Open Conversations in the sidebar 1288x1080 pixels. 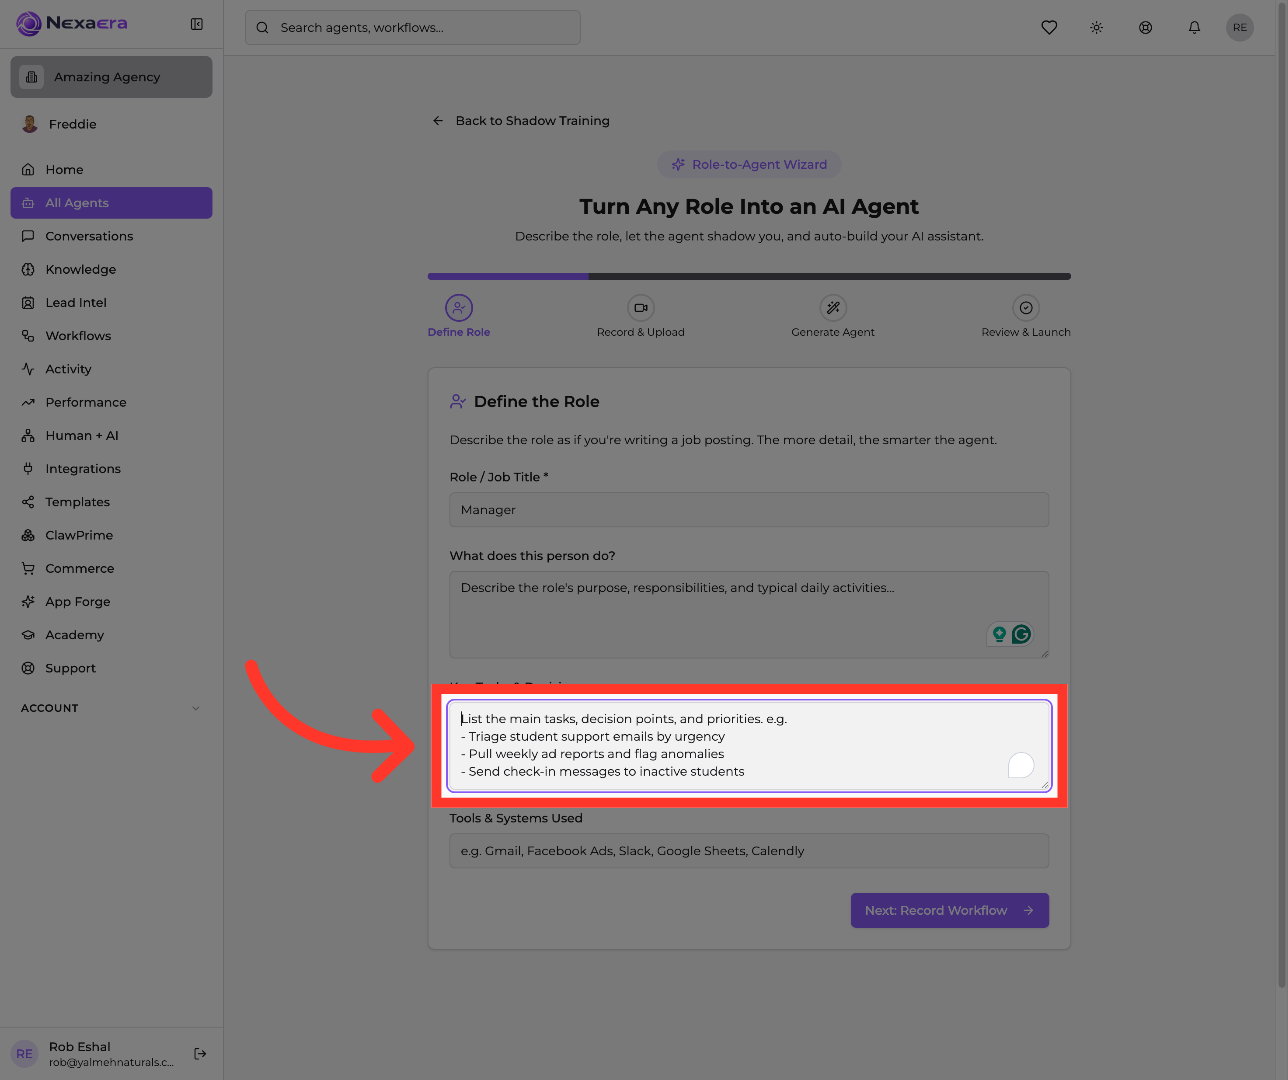[x=112, y=236]
